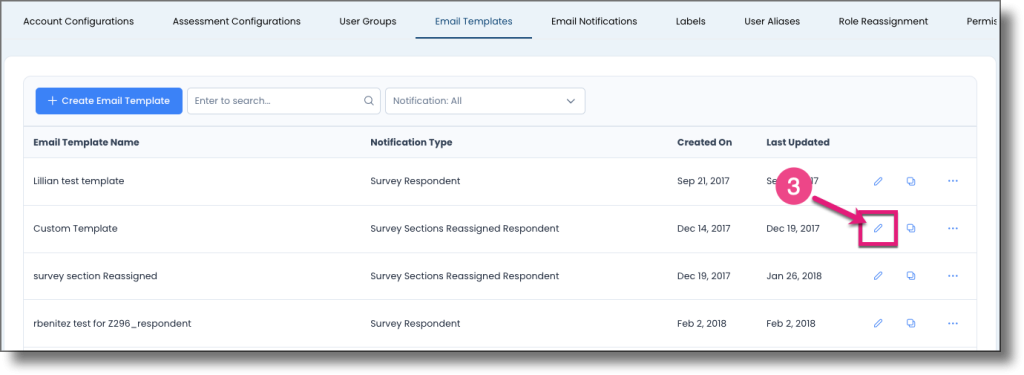
Task: Open more options for Lillian test template
Action: 952,181
